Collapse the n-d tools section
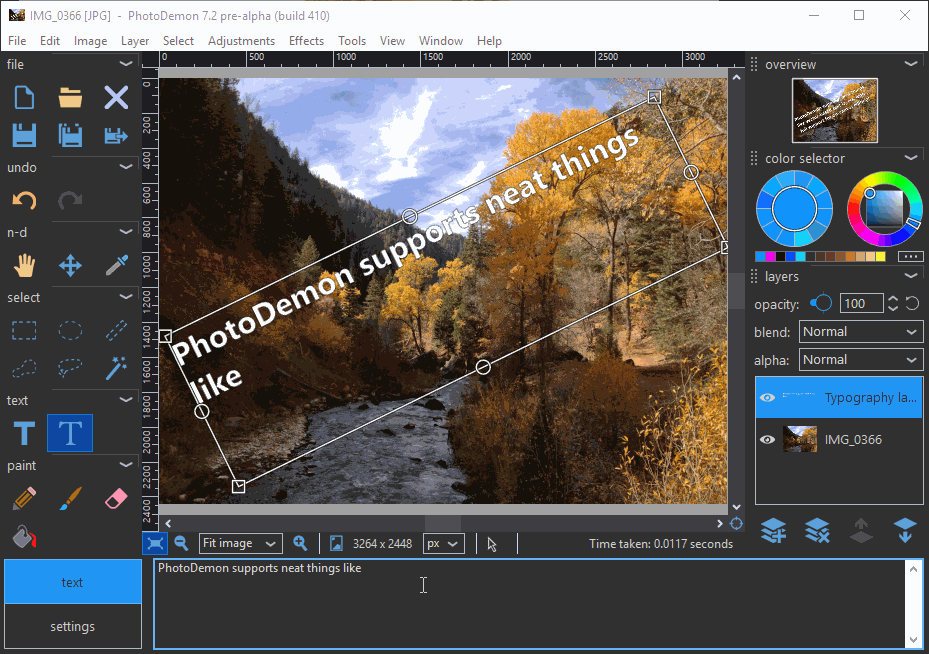The image size is (929, 654). (x=126, y=232)
